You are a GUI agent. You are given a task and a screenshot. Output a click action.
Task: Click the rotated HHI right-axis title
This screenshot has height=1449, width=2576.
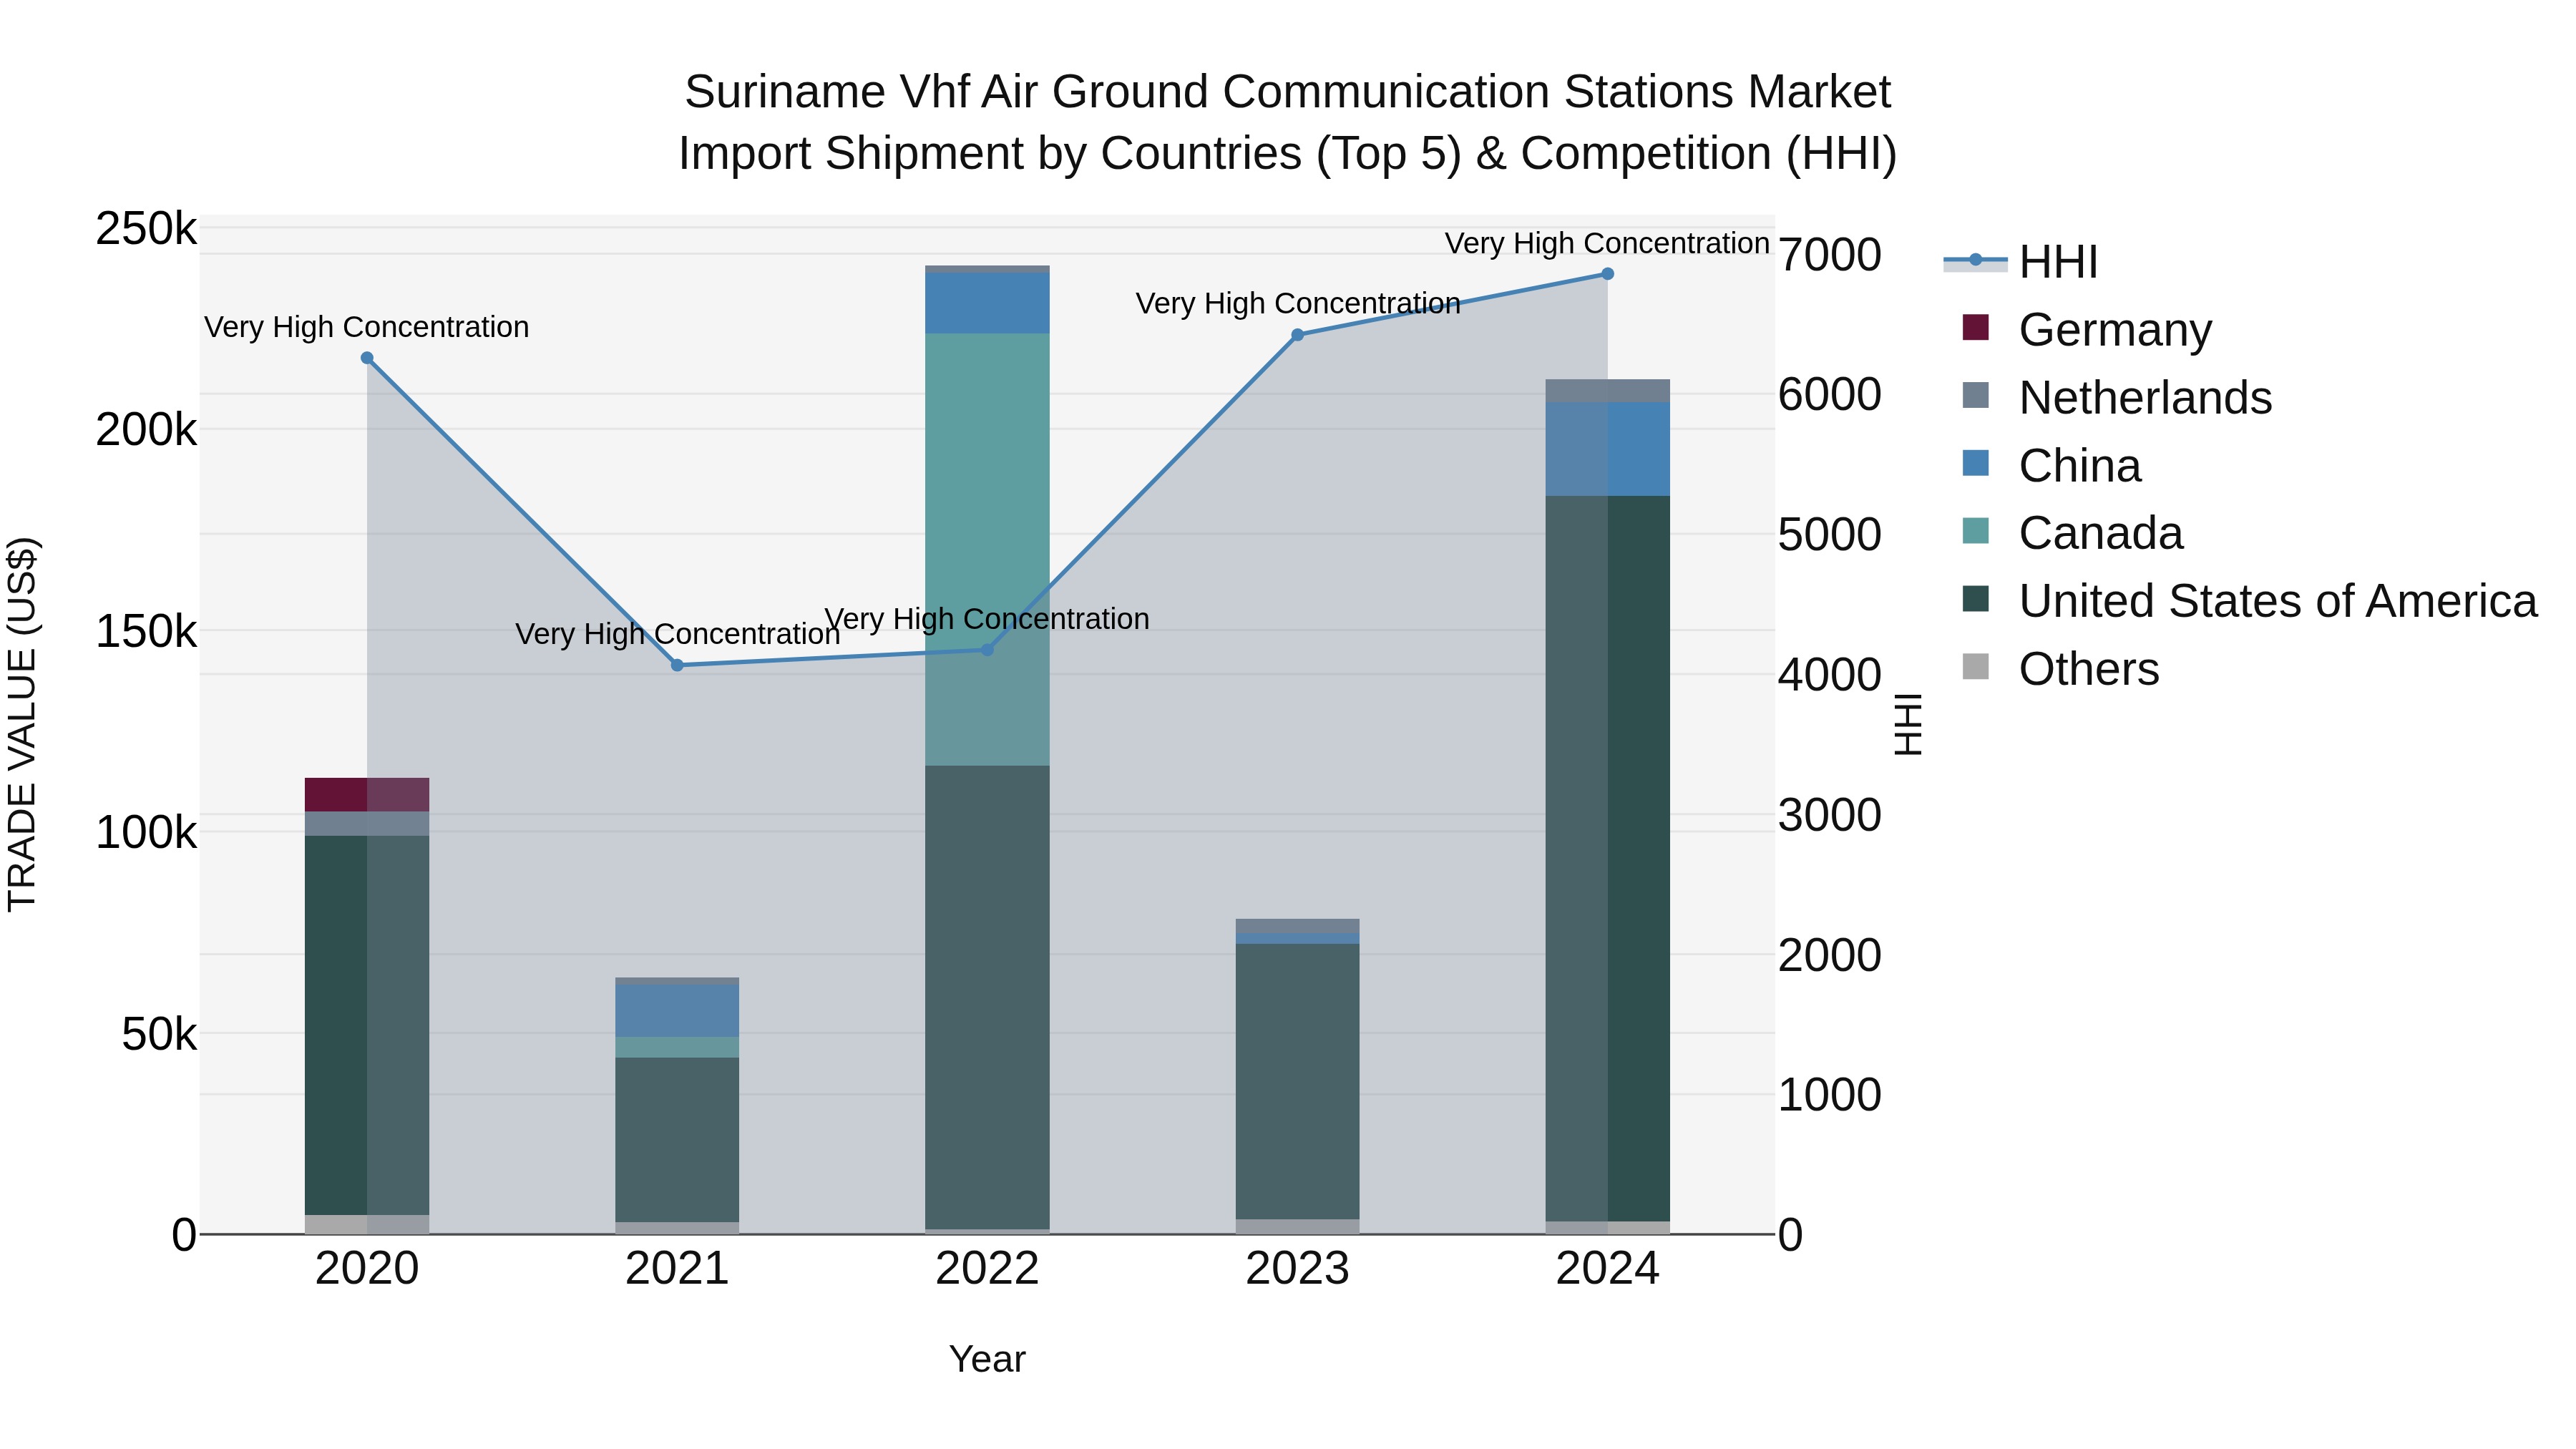coord(1908,724)
